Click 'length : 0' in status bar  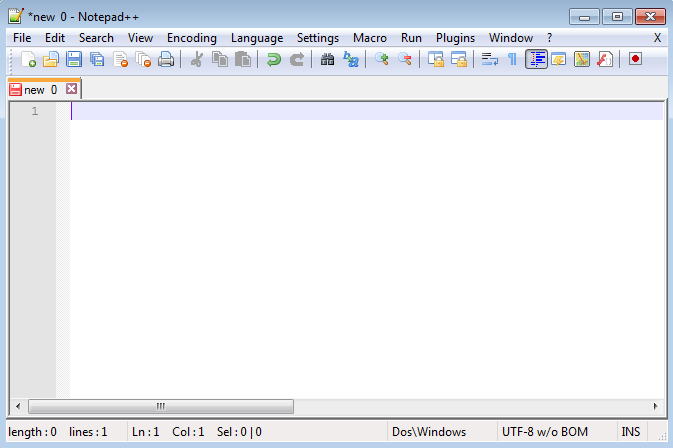click(x=33, y=432)
